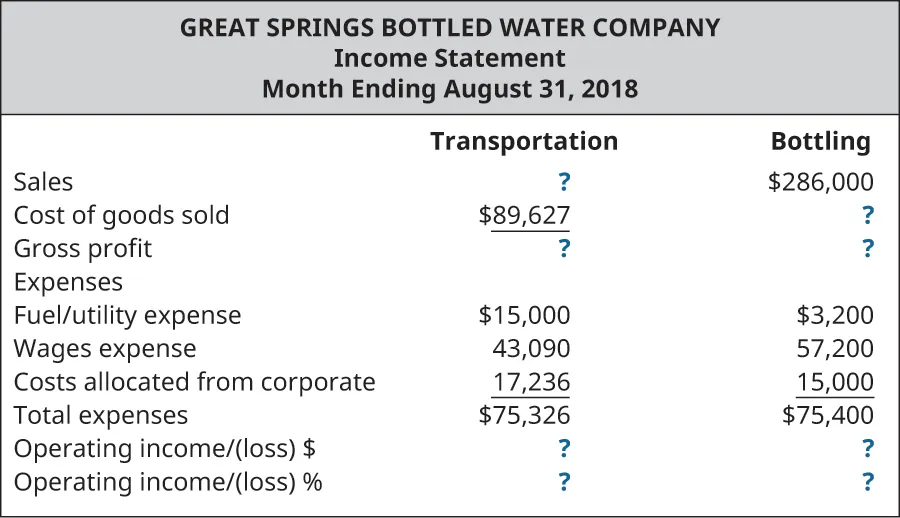Click the Great Springs Bottled Water Company title

click(450, 28)
